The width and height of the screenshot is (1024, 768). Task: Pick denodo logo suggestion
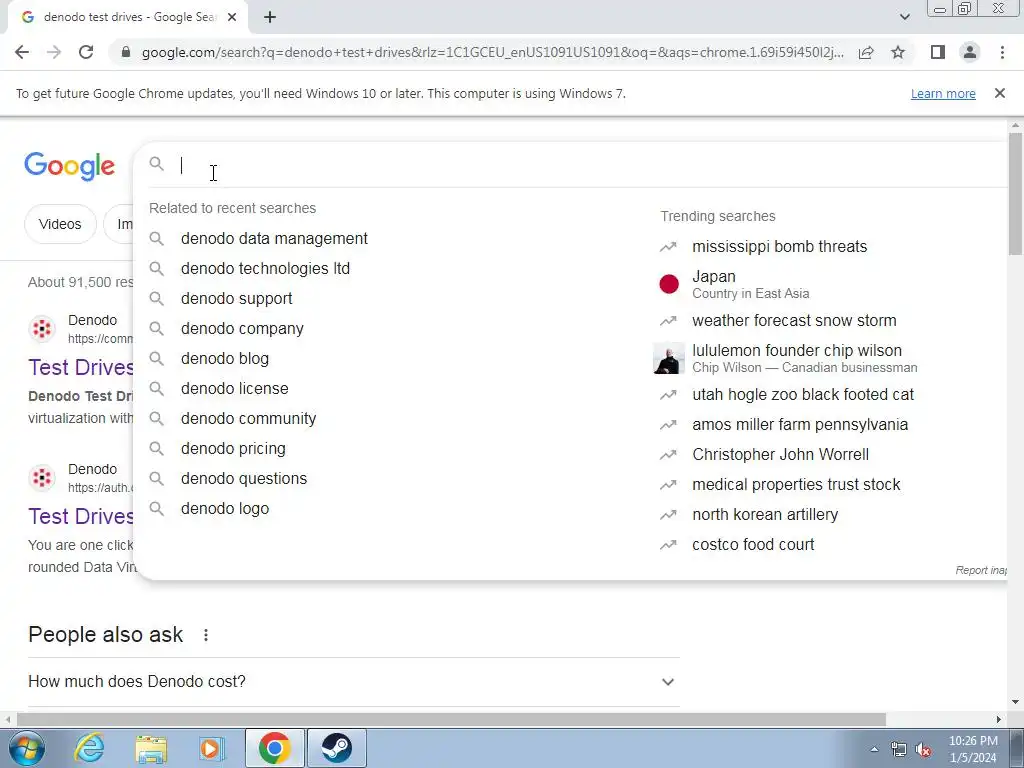coord(225,509)
